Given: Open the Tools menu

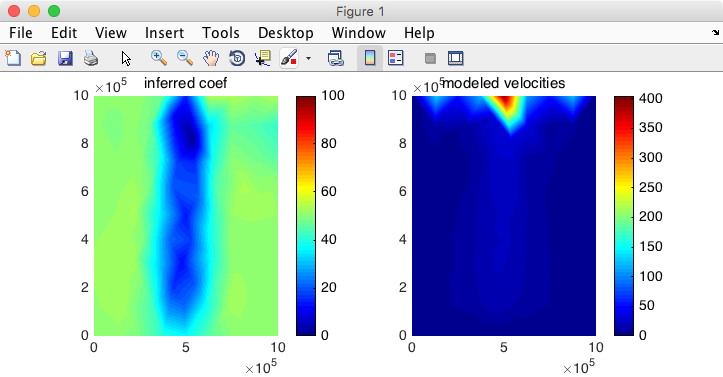Looking at the screenshot, I should [x=220, y=33].
